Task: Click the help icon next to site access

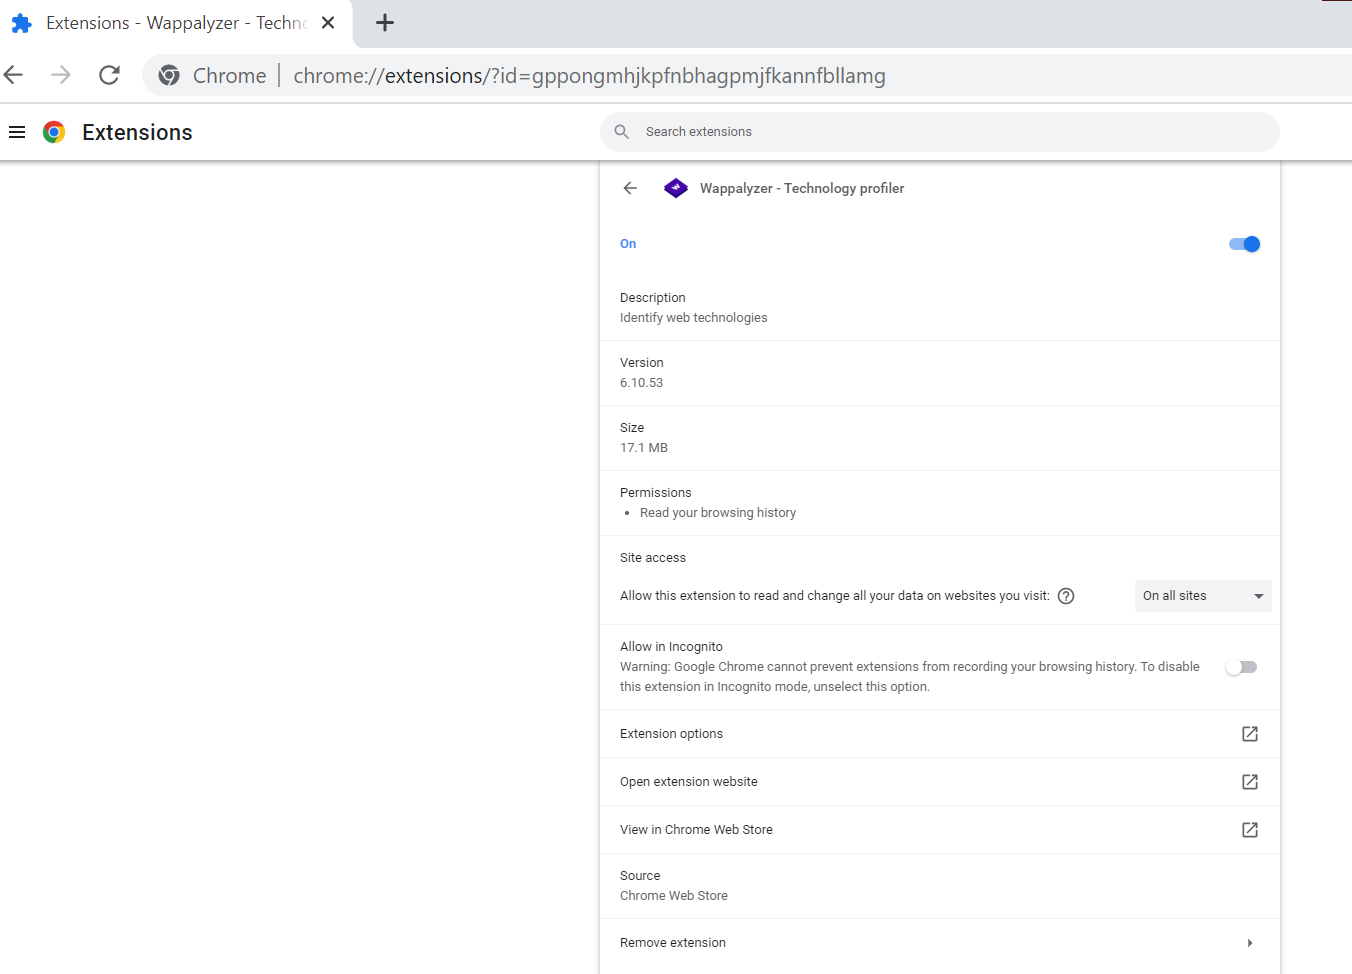Action: [1066, 595]
